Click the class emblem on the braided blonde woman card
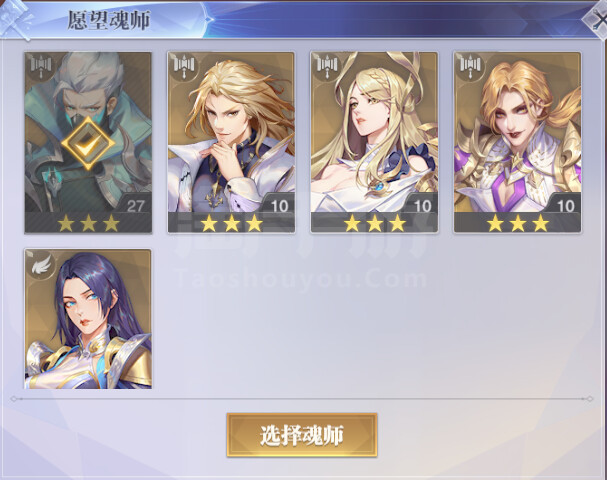This screenshot has height=480, width=607. click(327, 65)
